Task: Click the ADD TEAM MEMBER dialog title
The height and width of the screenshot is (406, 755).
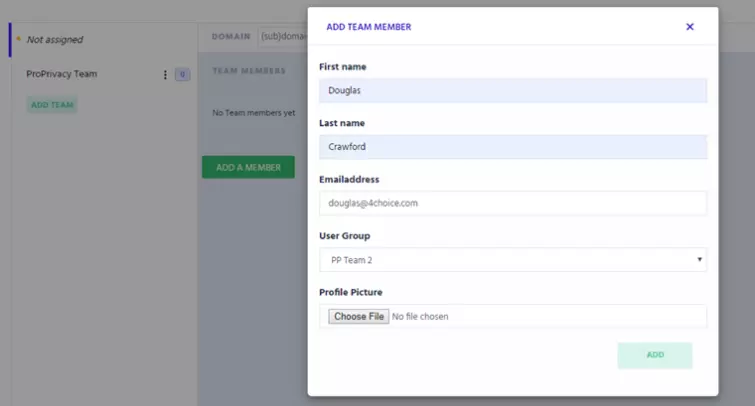Action: pyautogui.click(x=369, y=27)
